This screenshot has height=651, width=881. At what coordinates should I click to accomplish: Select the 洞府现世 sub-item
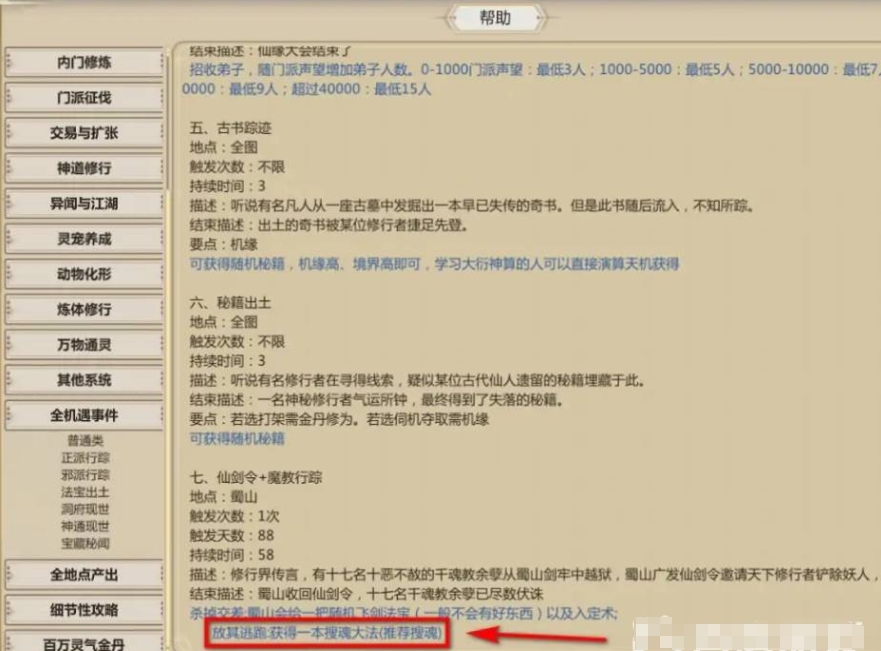point(85,509)
